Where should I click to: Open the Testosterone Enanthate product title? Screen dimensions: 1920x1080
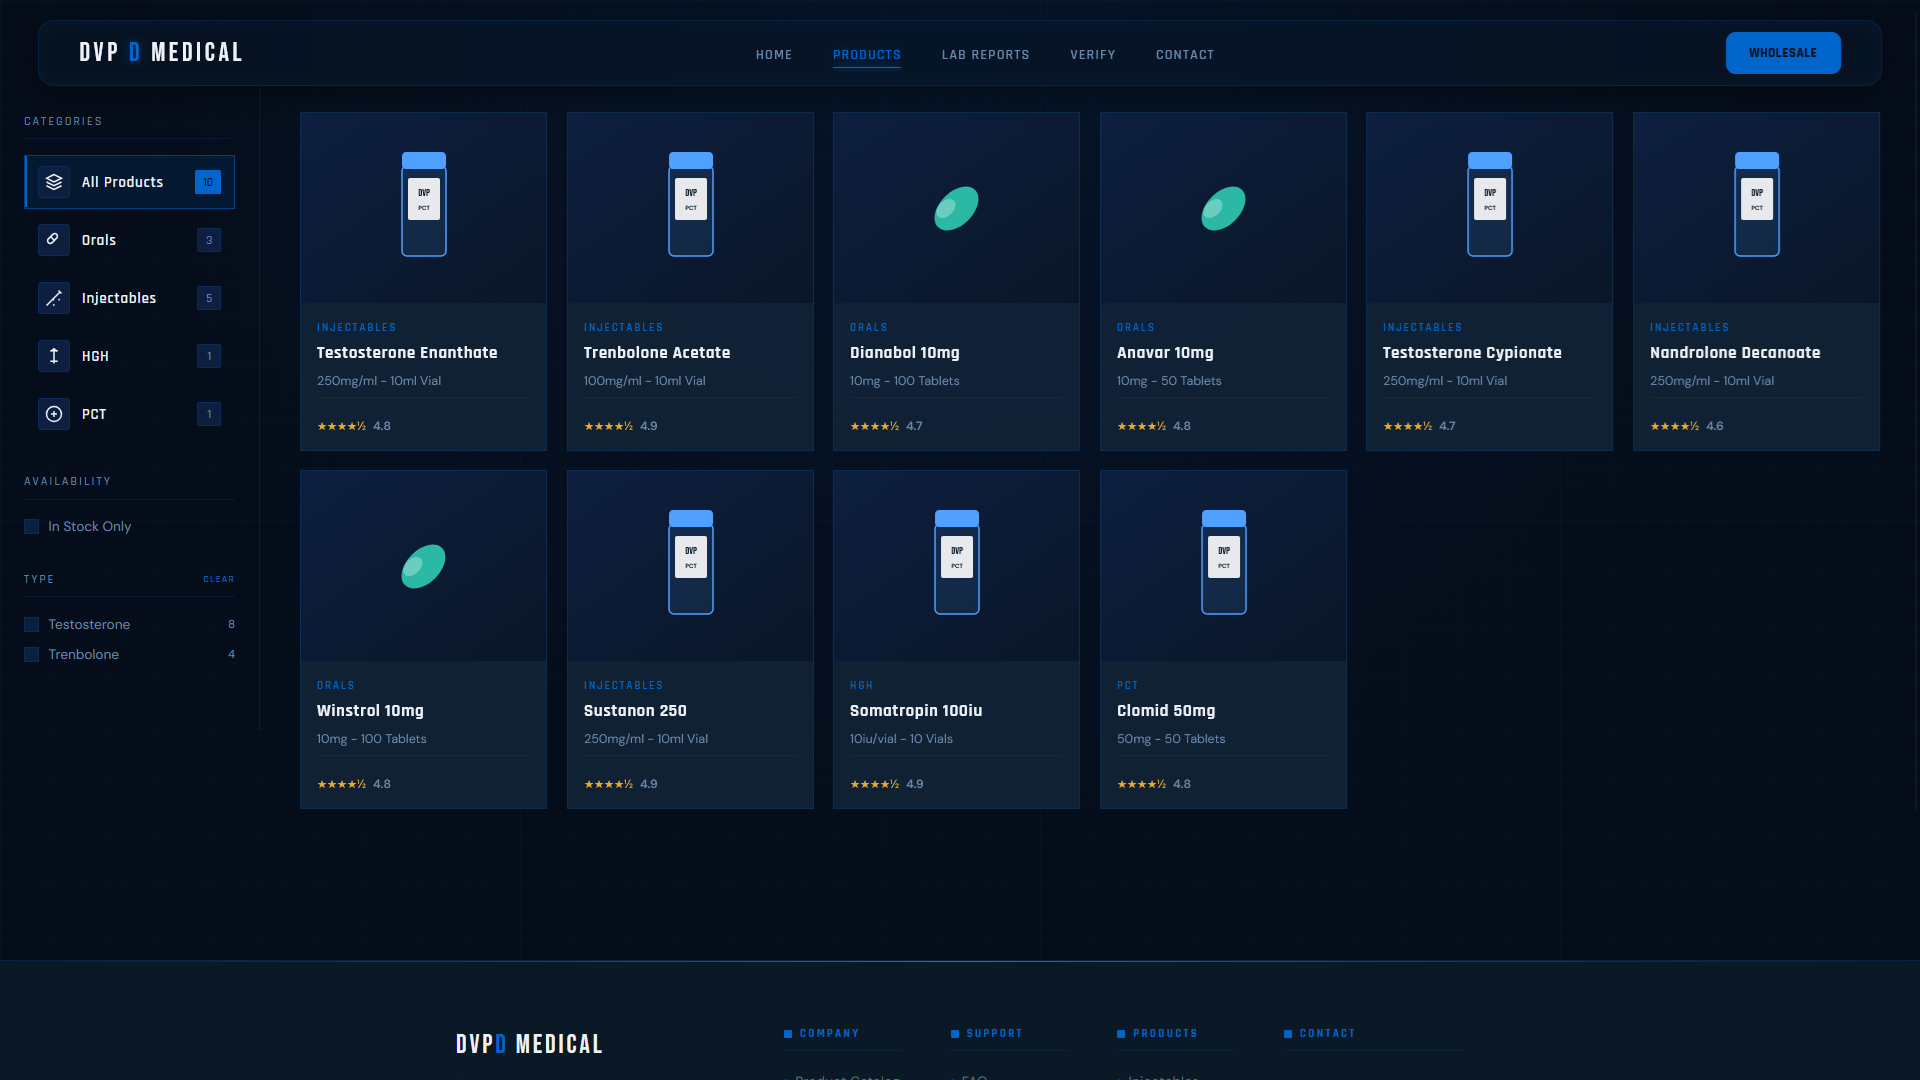tap(407, 353)
